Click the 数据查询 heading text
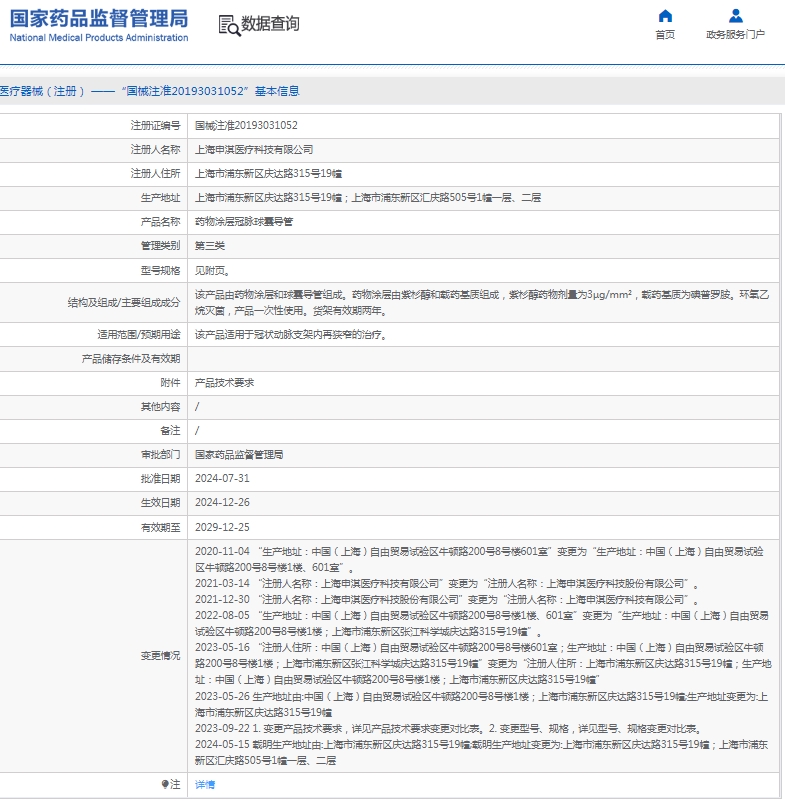The height and width of the screenshot is (805, 785). click(x=270, y=24)
